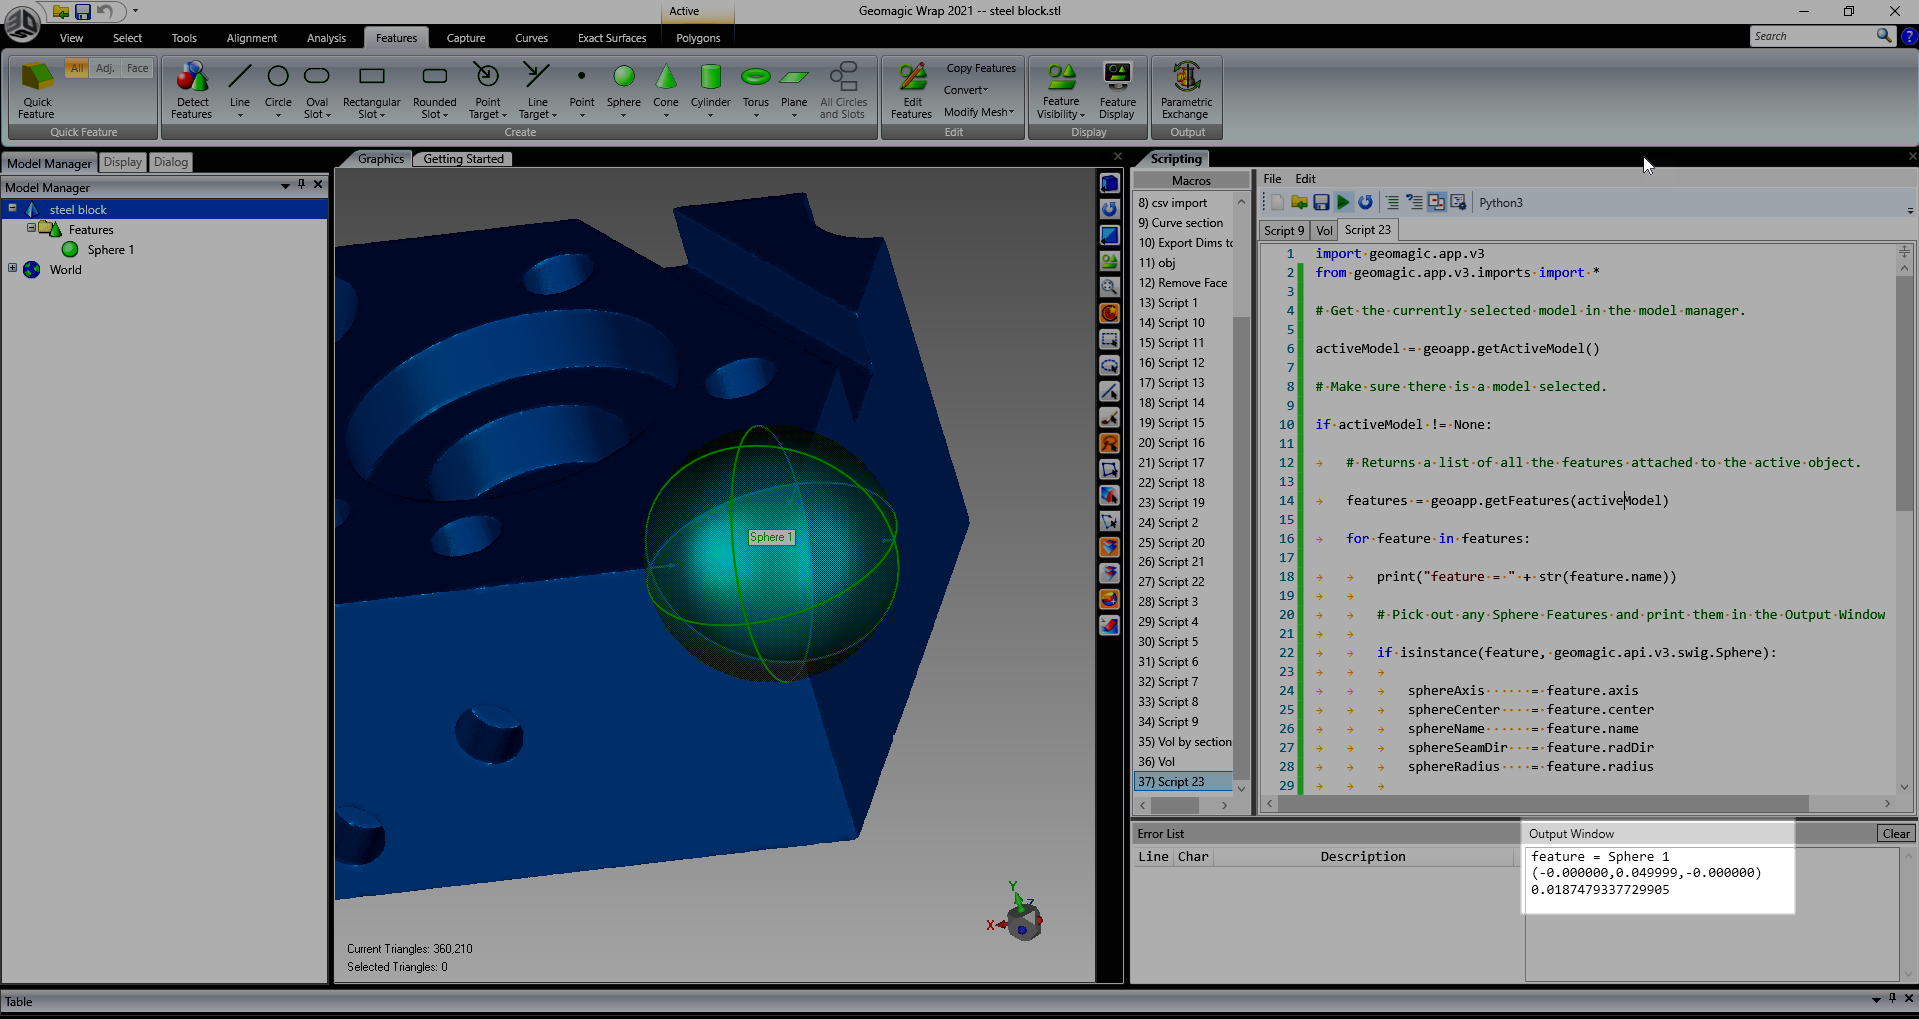Expand the World tree node
Screen dimensions: 1919x1019
(12, 268)
